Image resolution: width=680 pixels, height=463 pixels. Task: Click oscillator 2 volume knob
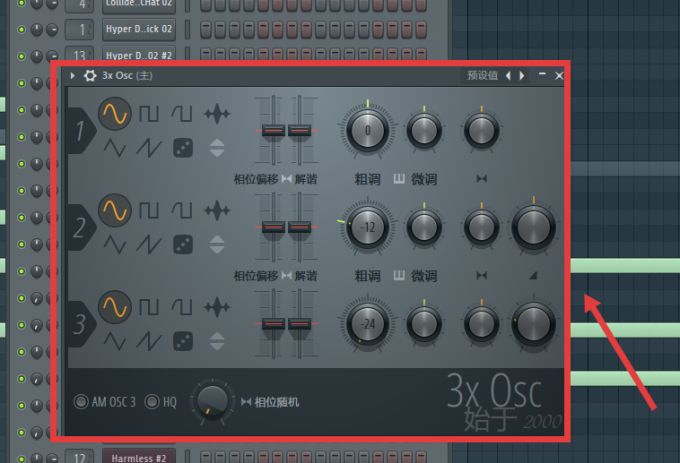(533, 227)
